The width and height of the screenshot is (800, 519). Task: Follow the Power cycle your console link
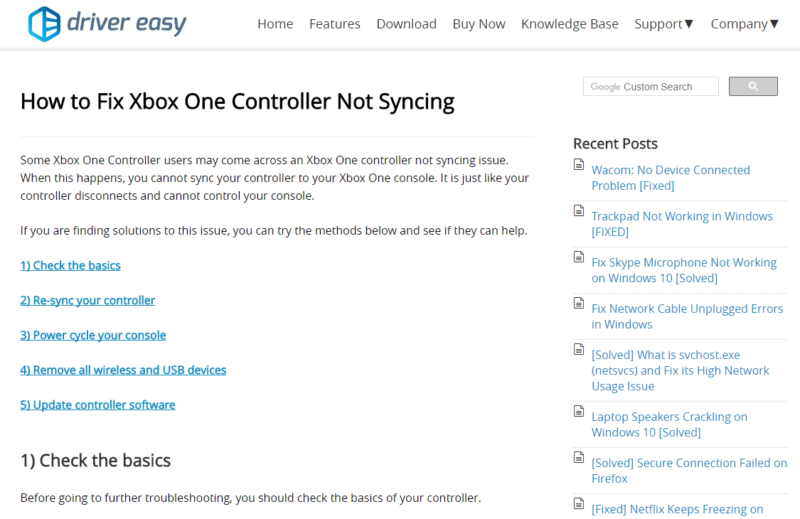[x=93, y=335]
